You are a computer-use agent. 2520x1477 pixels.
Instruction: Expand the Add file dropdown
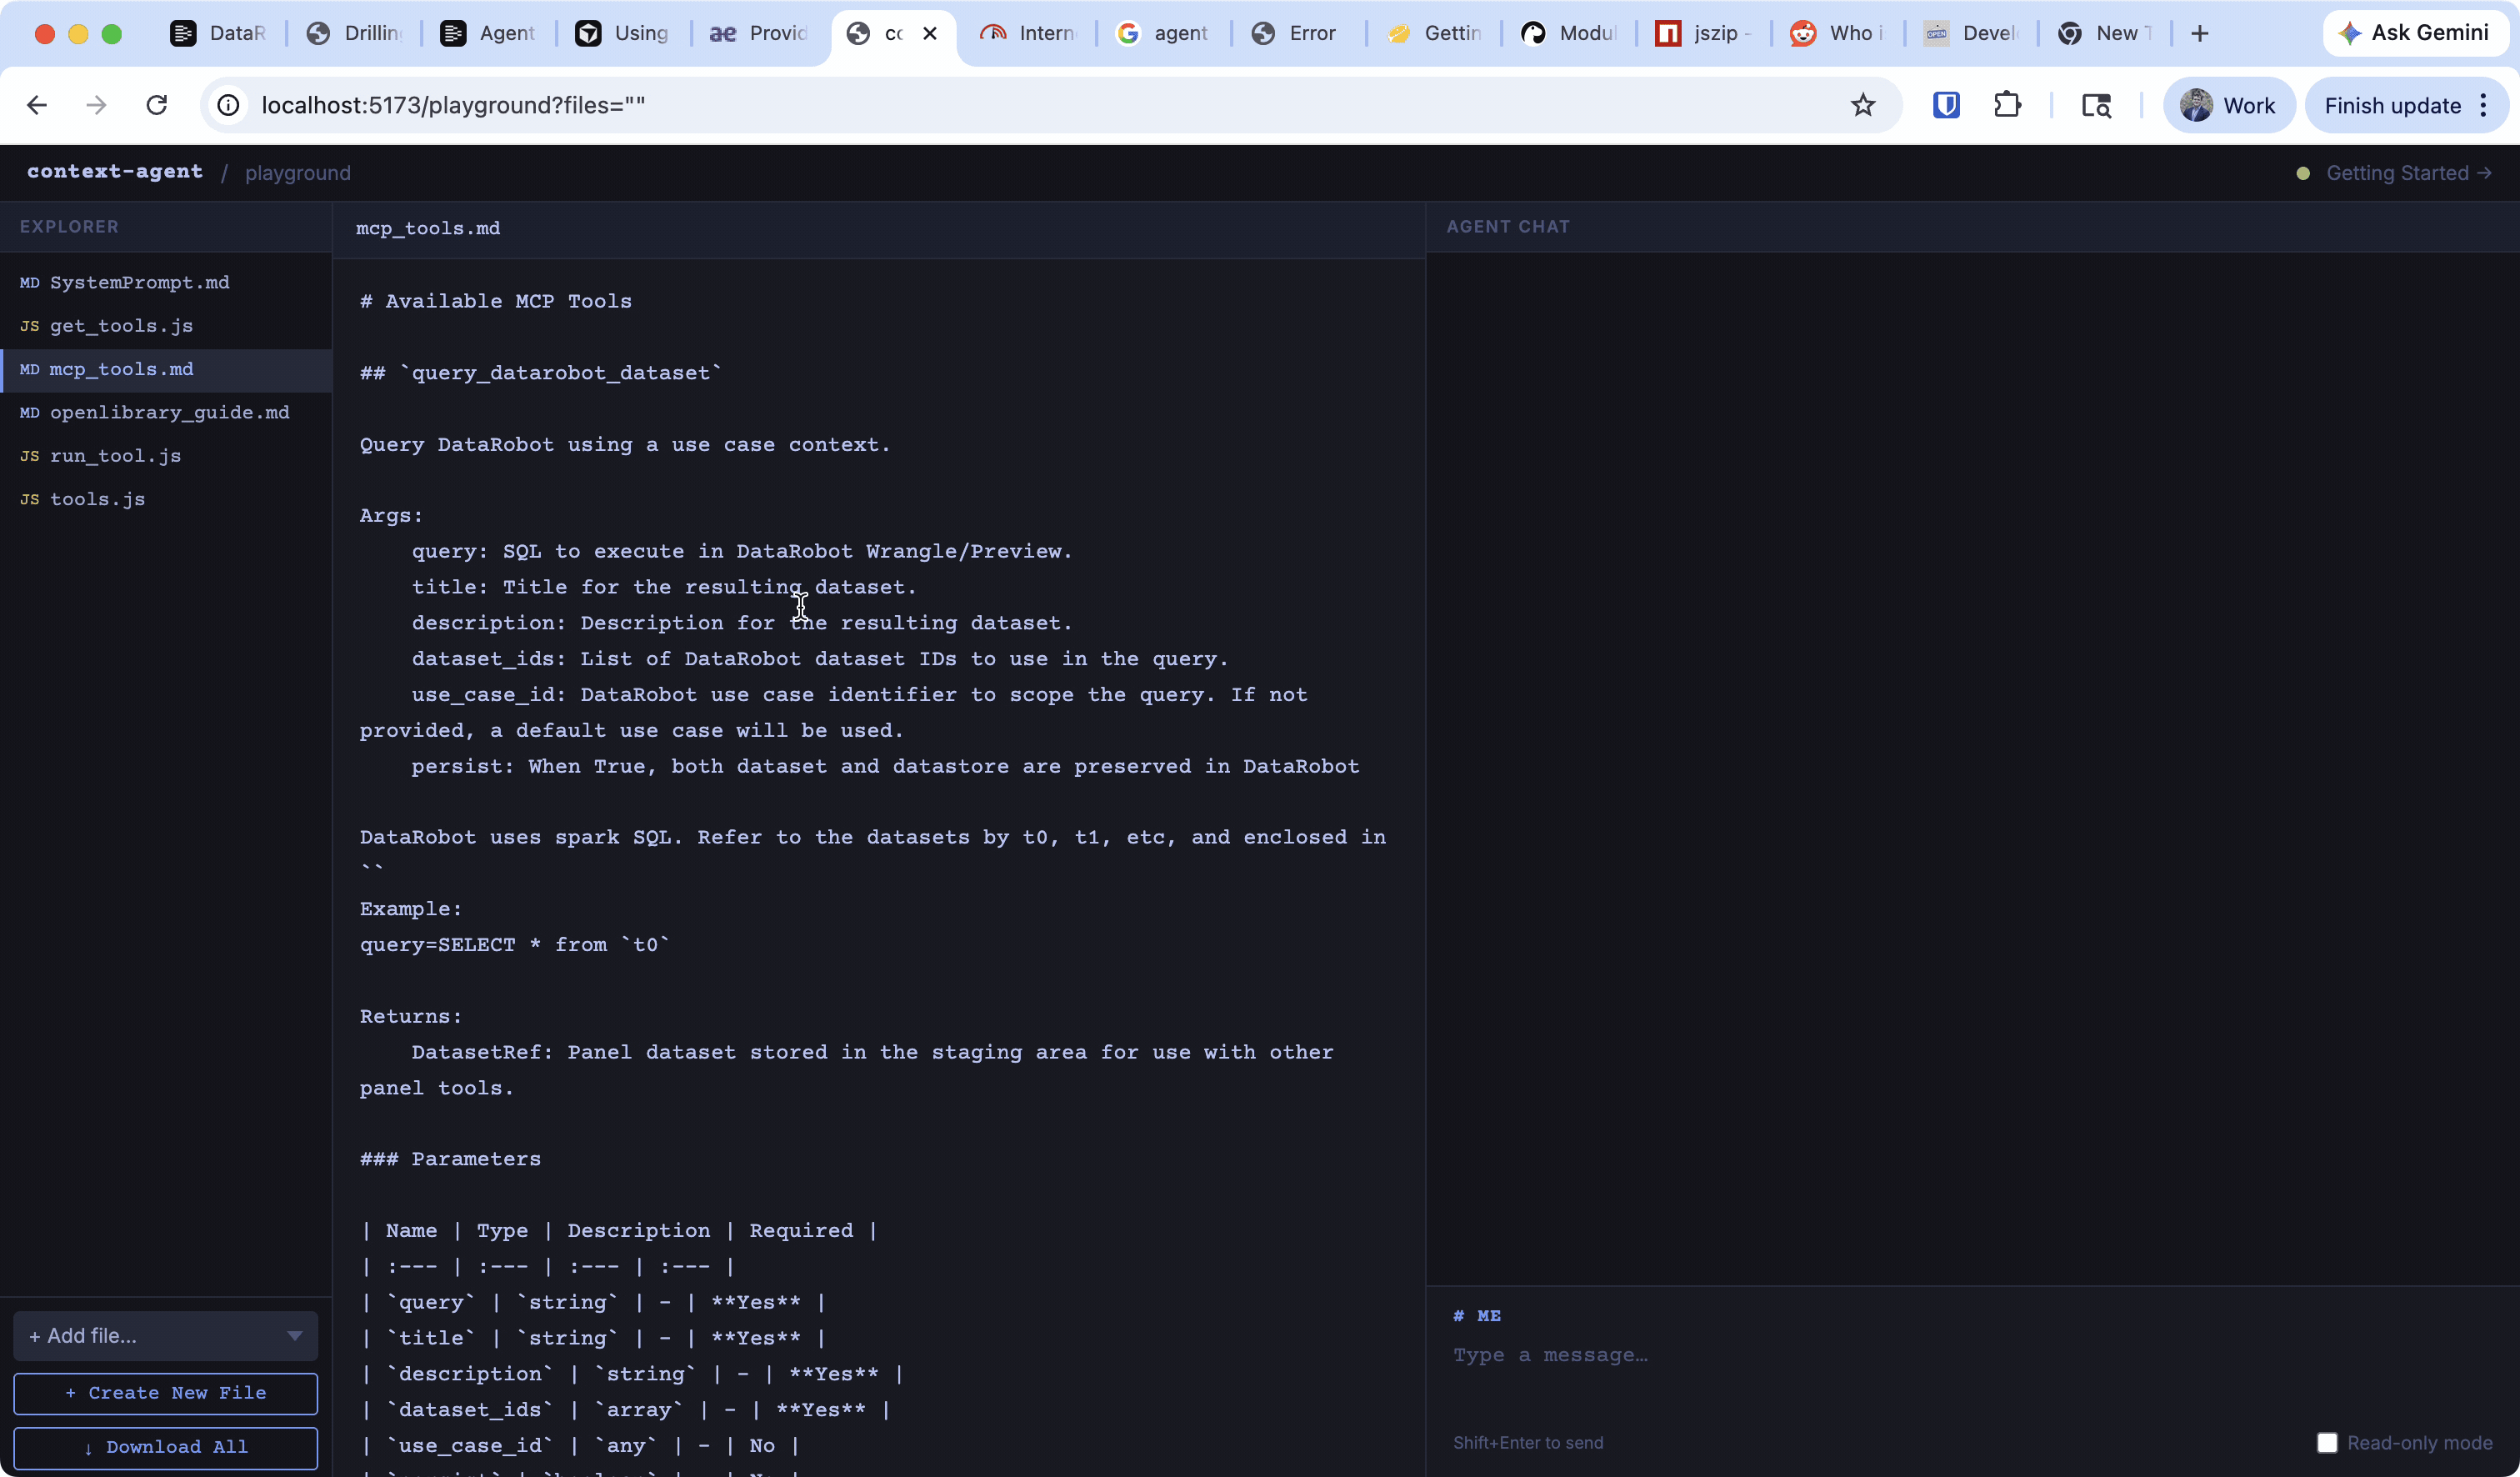pos(166,1336)
